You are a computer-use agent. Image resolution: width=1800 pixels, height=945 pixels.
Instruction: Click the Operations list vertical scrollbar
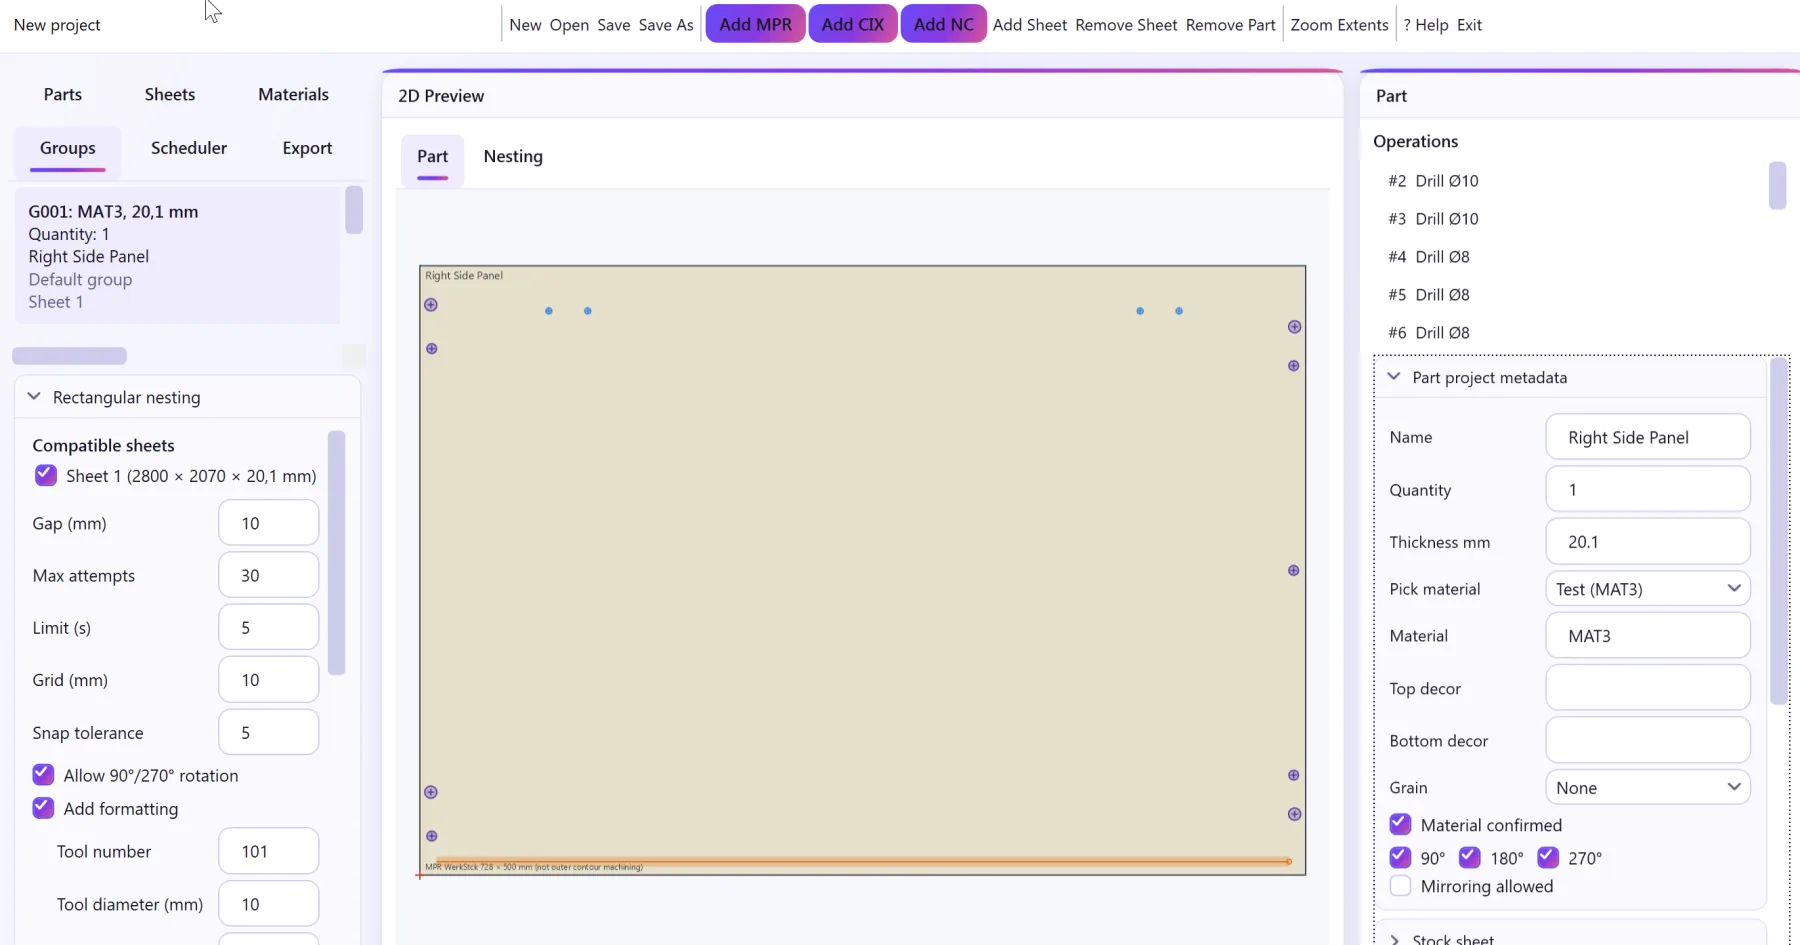click(x=1777, y=185)
